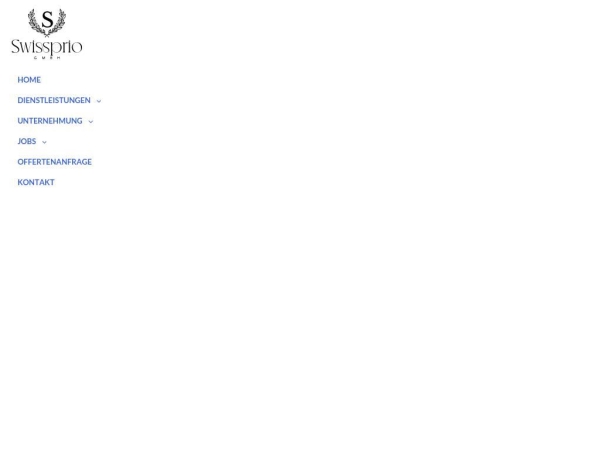
Task: Request a quote via OFFERTENANFRAGE
Action: (55, 162)
